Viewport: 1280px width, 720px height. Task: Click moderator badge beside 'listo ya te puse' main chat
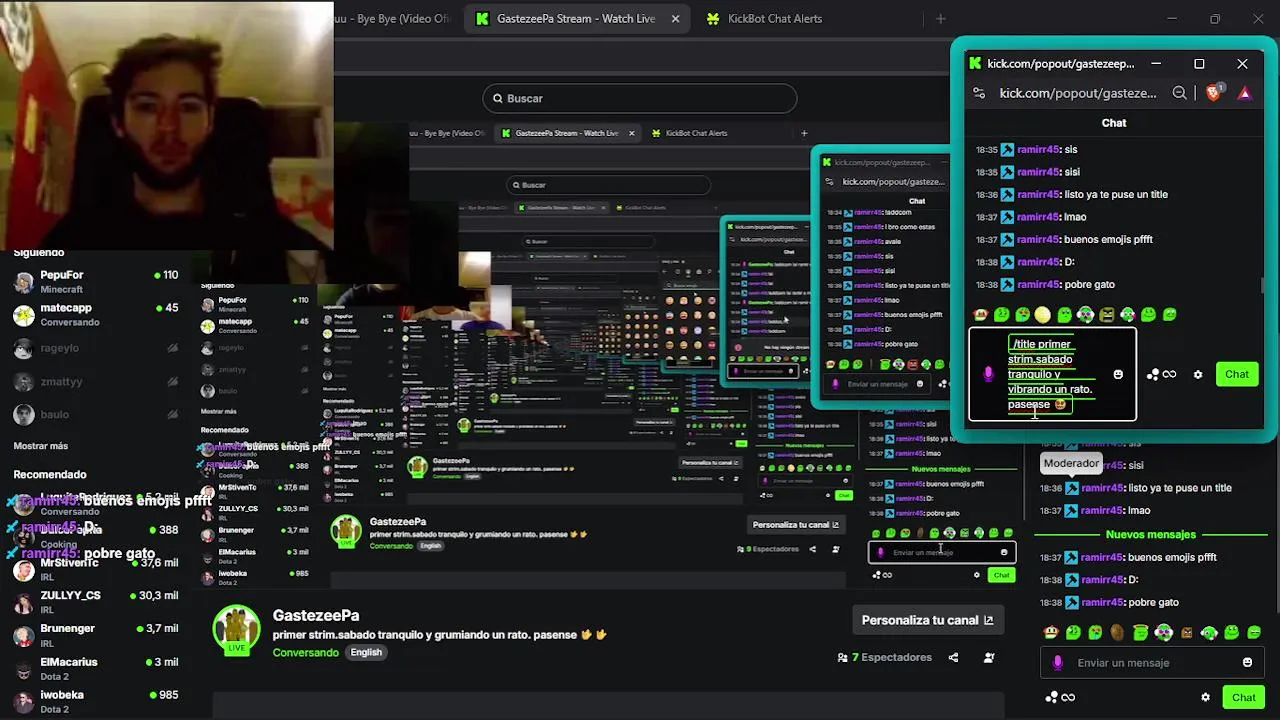(1072, 488)
